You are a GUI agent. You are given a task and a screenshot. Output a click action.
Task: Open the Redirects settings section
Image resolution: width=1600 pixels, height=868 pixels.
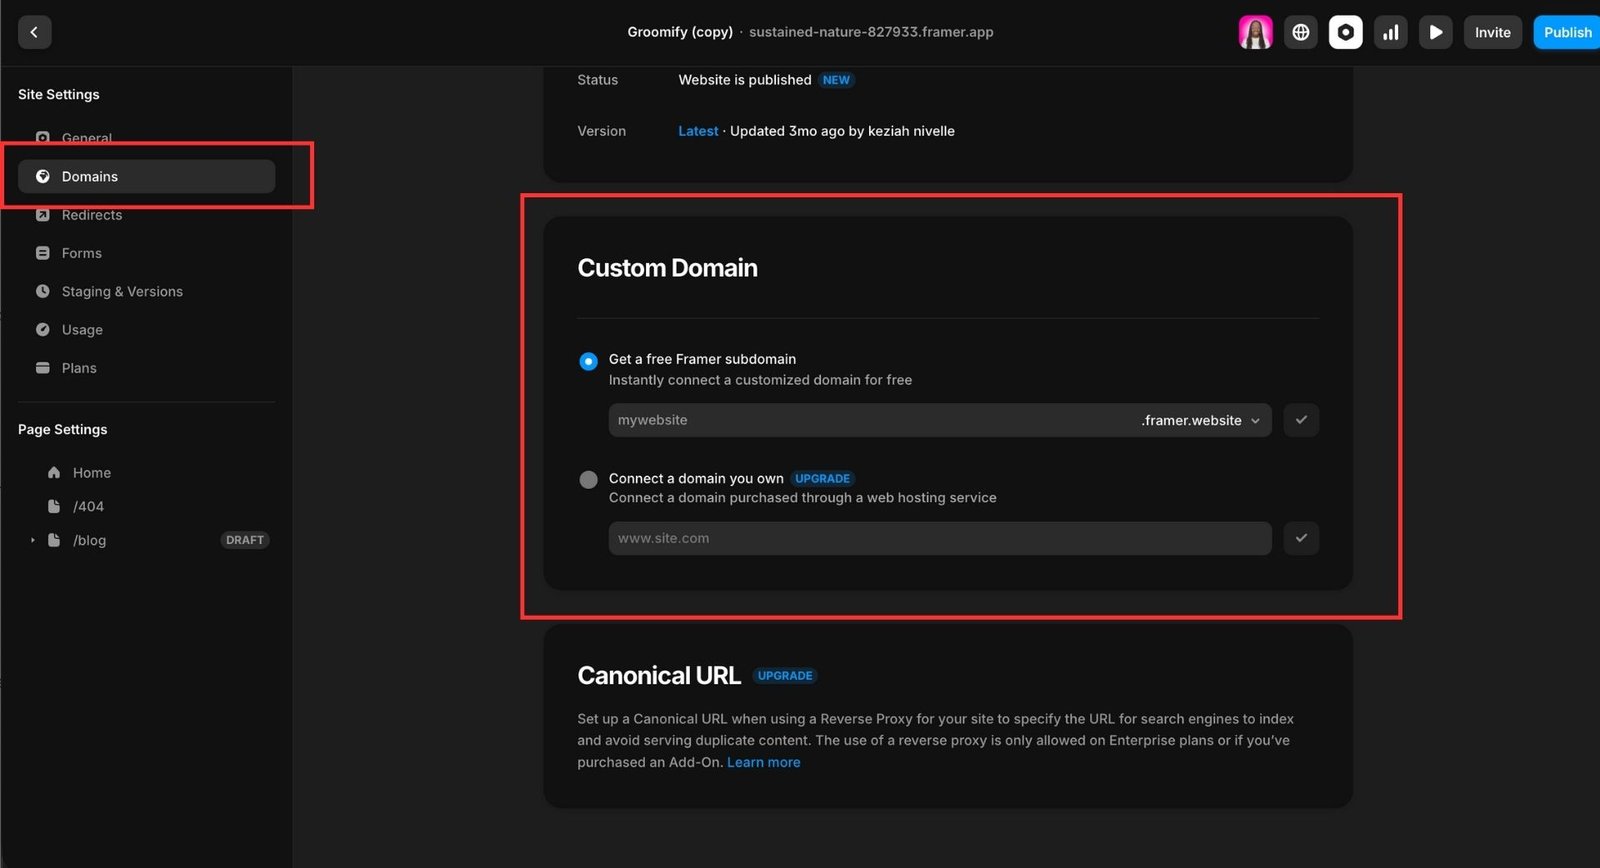[92, 215]
